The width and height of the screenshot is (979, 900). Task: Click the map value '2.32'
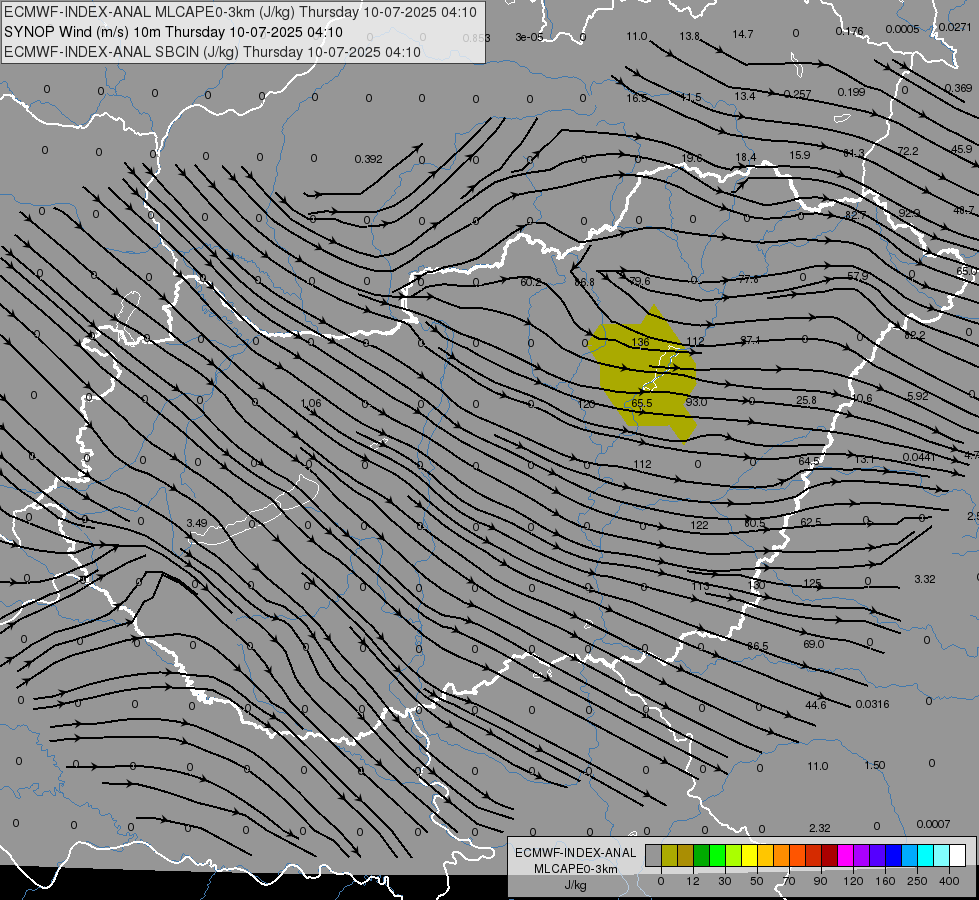click(x=819, y=828)
